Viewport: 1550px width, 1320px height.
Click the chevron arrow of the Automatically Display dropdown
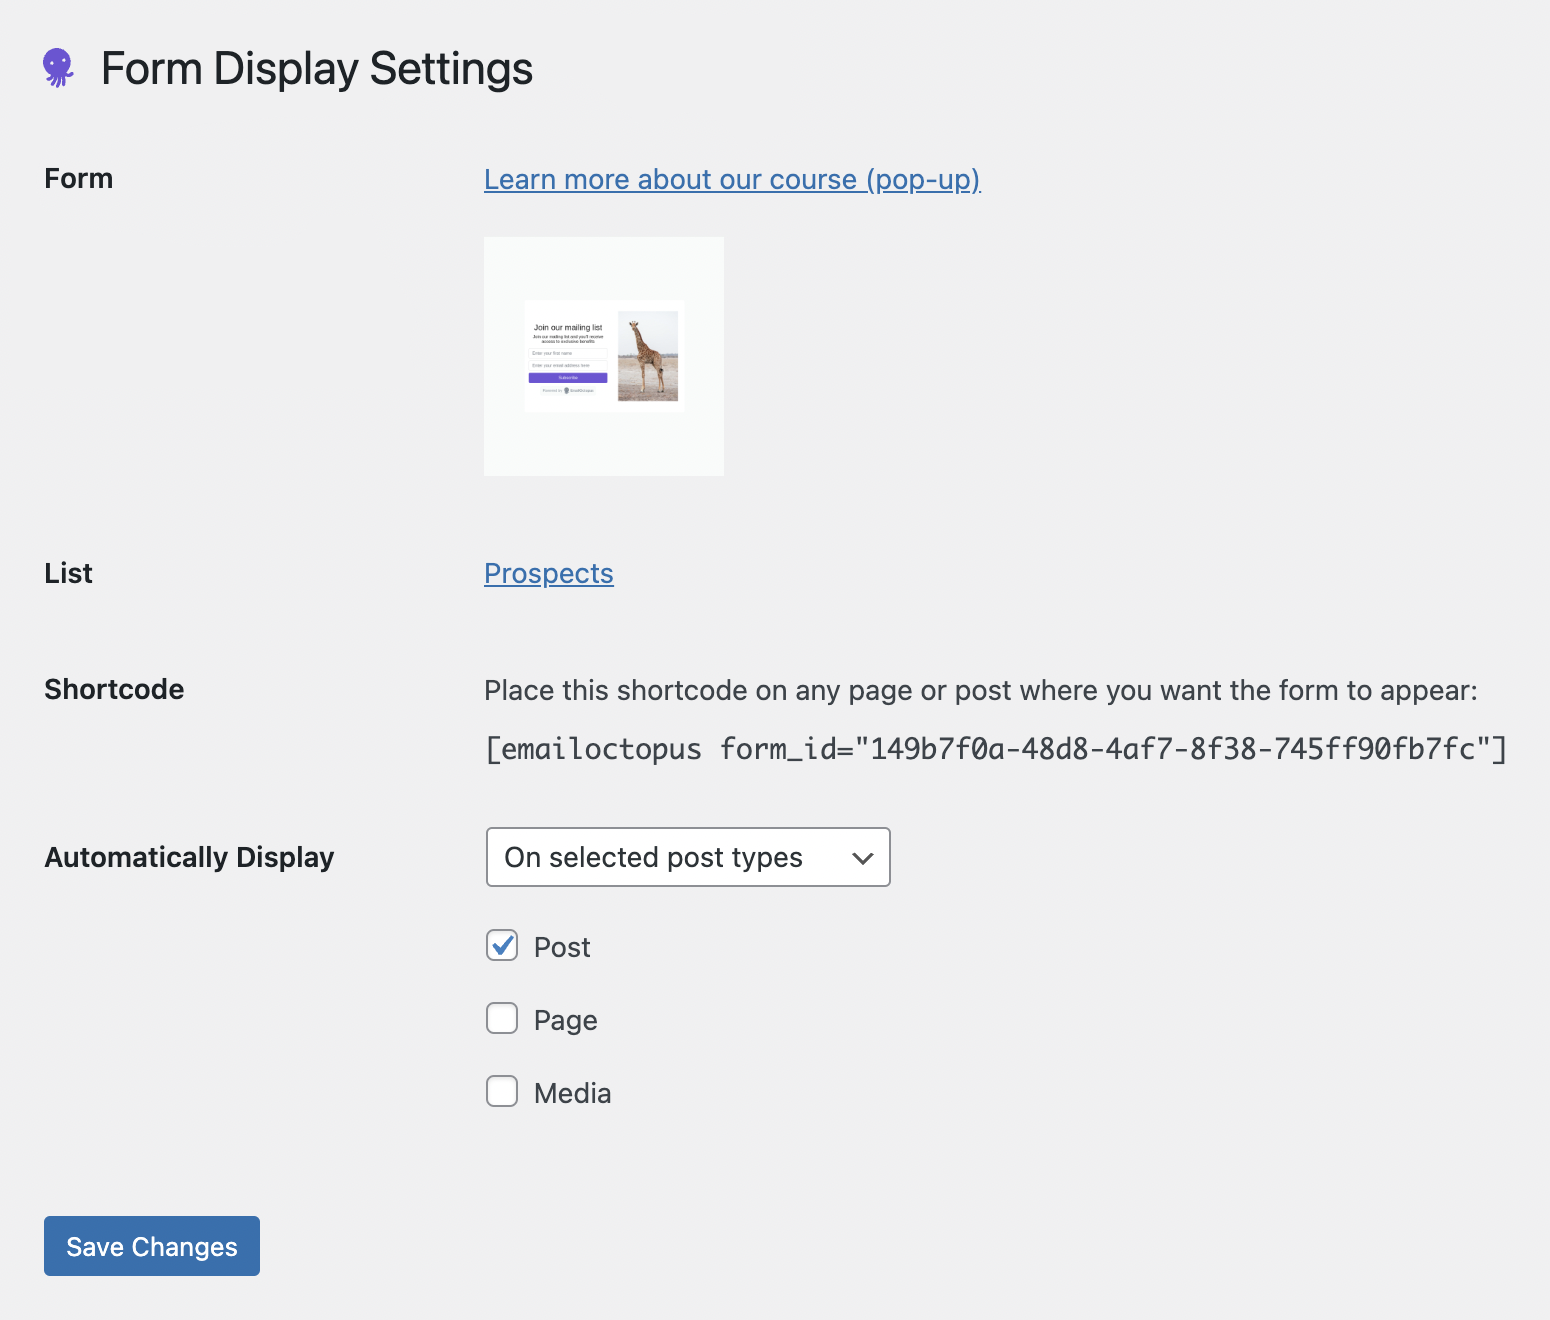(862, 858)
